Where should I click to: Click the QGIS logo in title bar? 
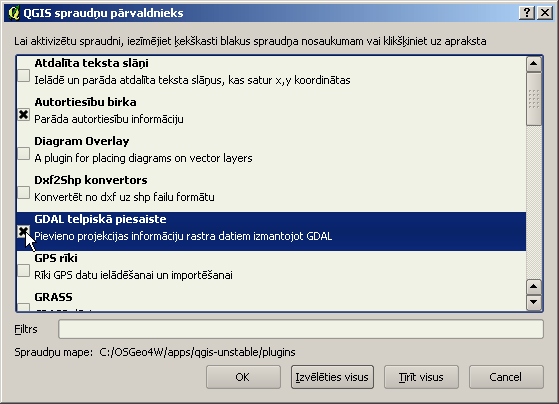click(x=14, y=13)
